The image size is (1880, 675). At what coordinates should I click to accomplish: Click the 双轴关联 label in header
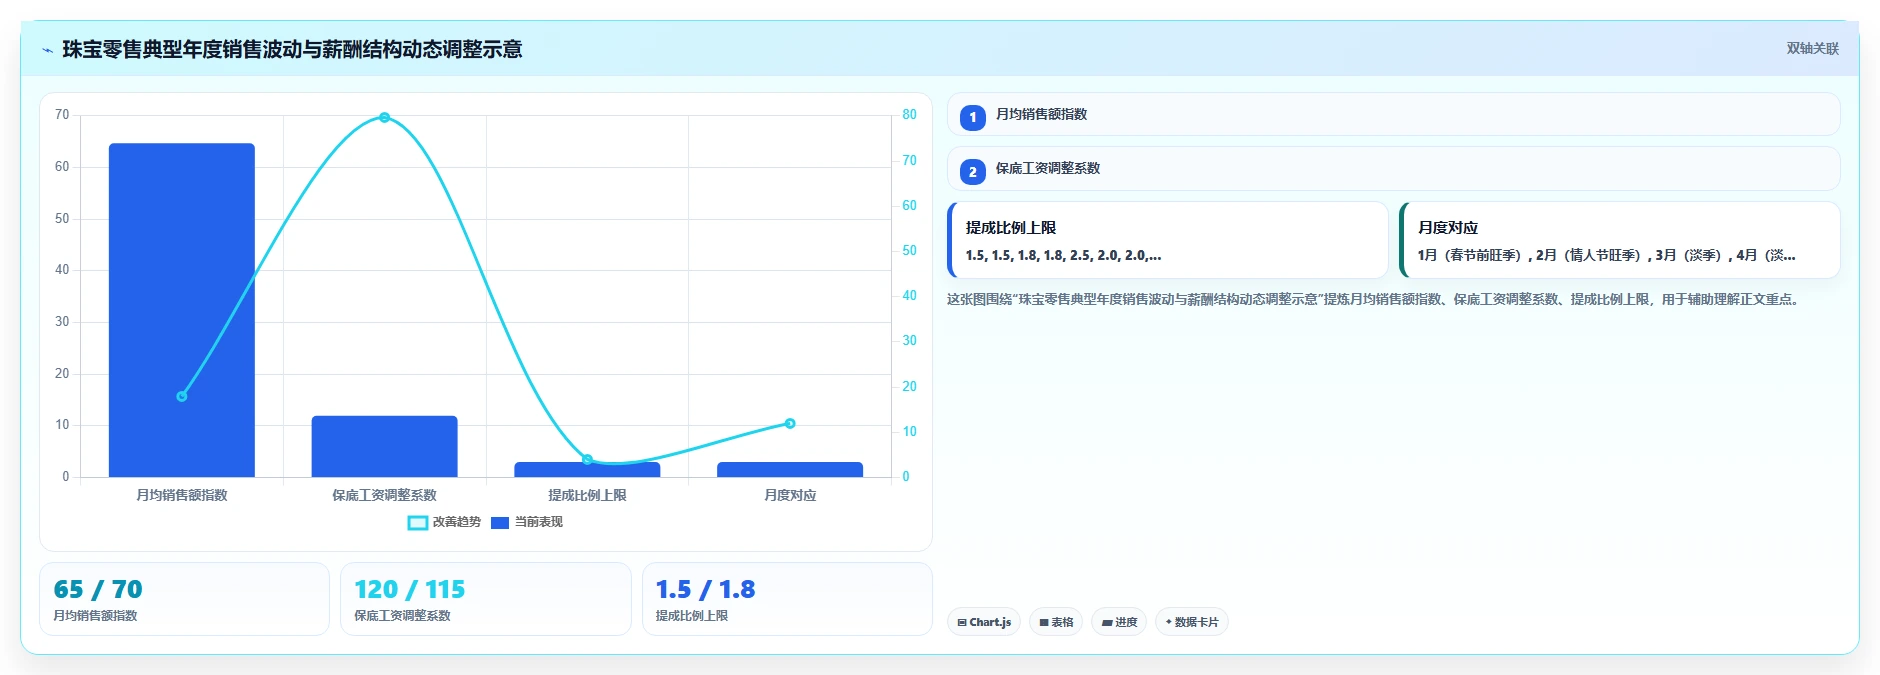pyautogui.click(x=1812, y=49)
